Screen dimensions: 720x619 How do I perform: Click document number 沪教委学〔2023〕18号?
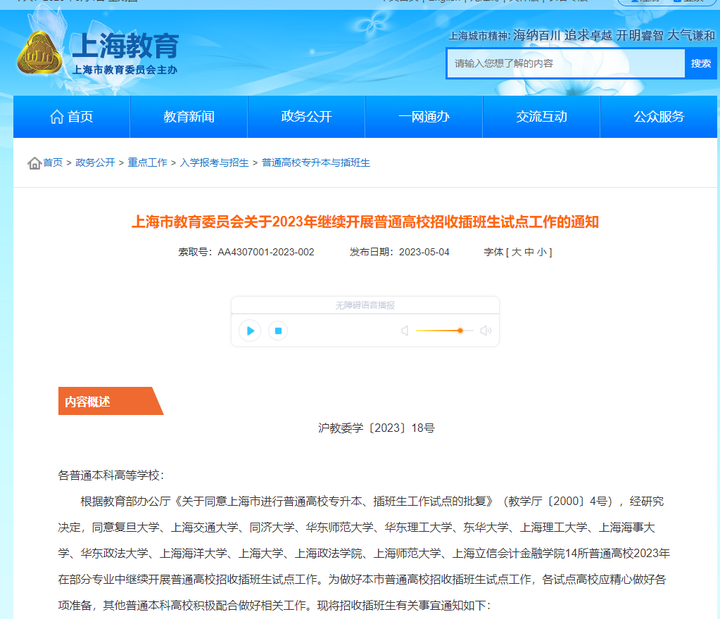click(376, 428)
